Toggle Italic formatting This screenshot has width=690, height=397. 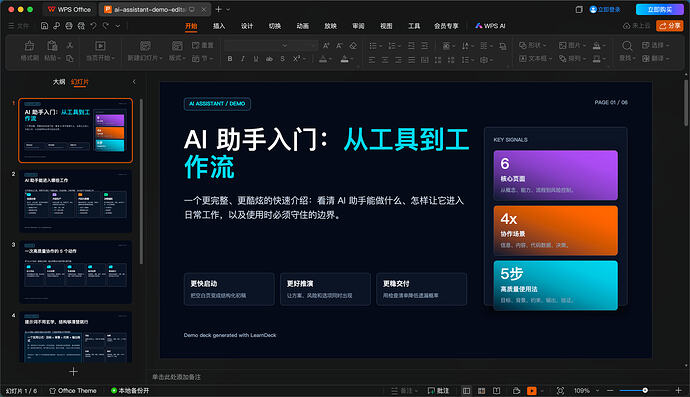(242, 59)
